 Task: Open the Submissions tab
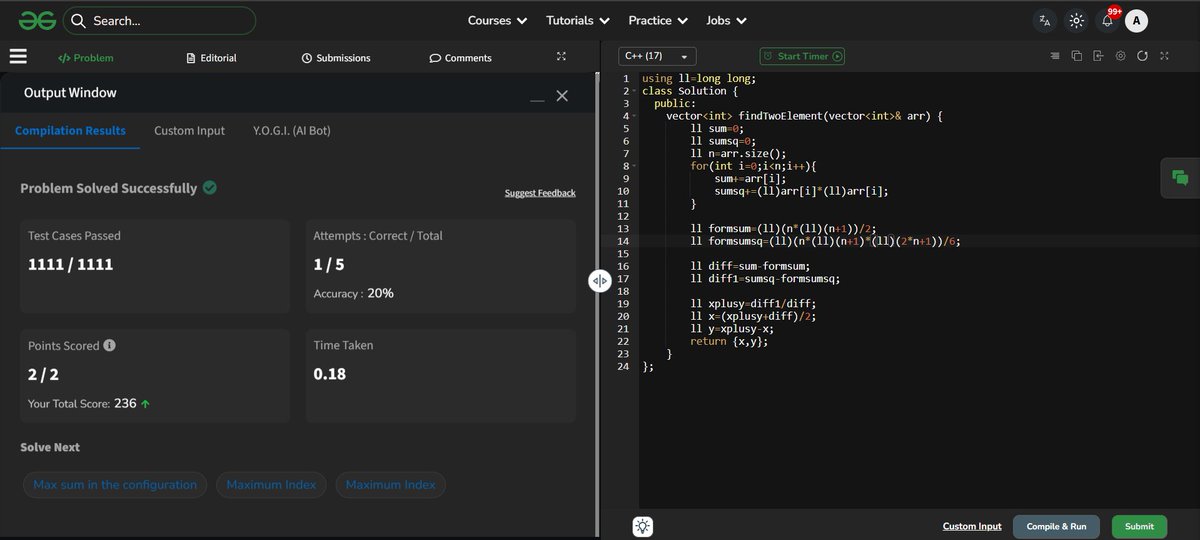336,58
